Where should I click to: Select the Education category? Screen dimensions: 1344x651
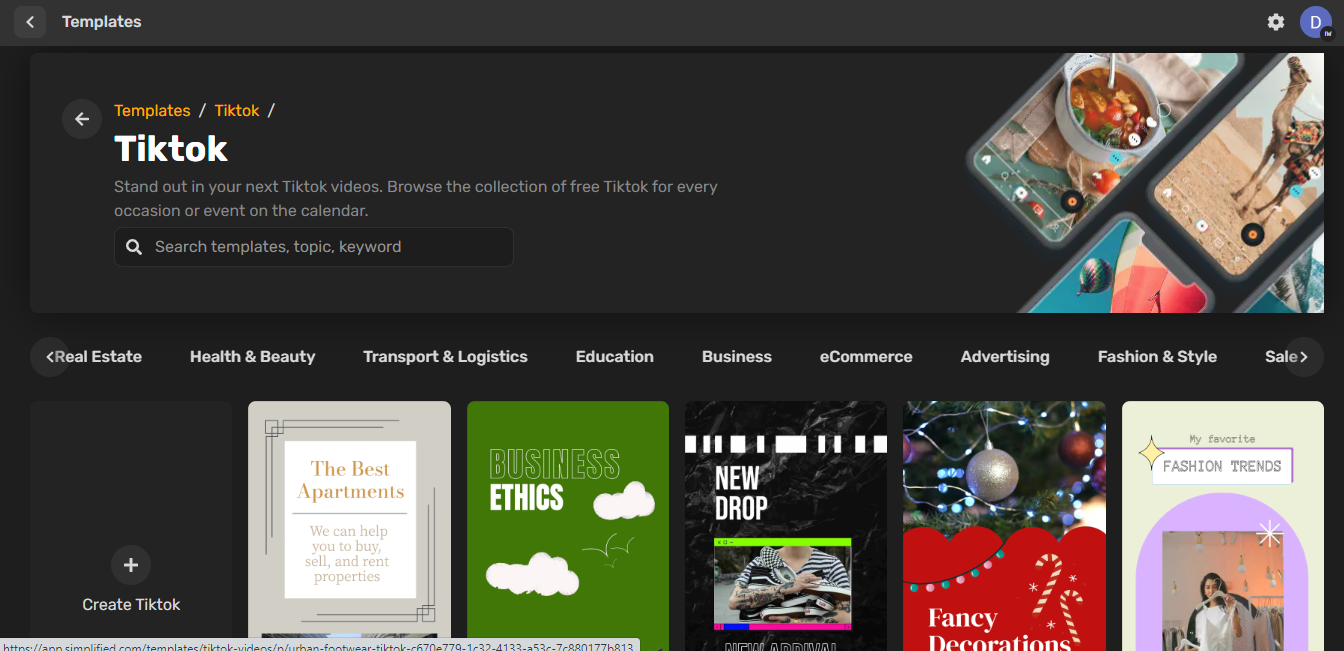(x=615, y=357)
